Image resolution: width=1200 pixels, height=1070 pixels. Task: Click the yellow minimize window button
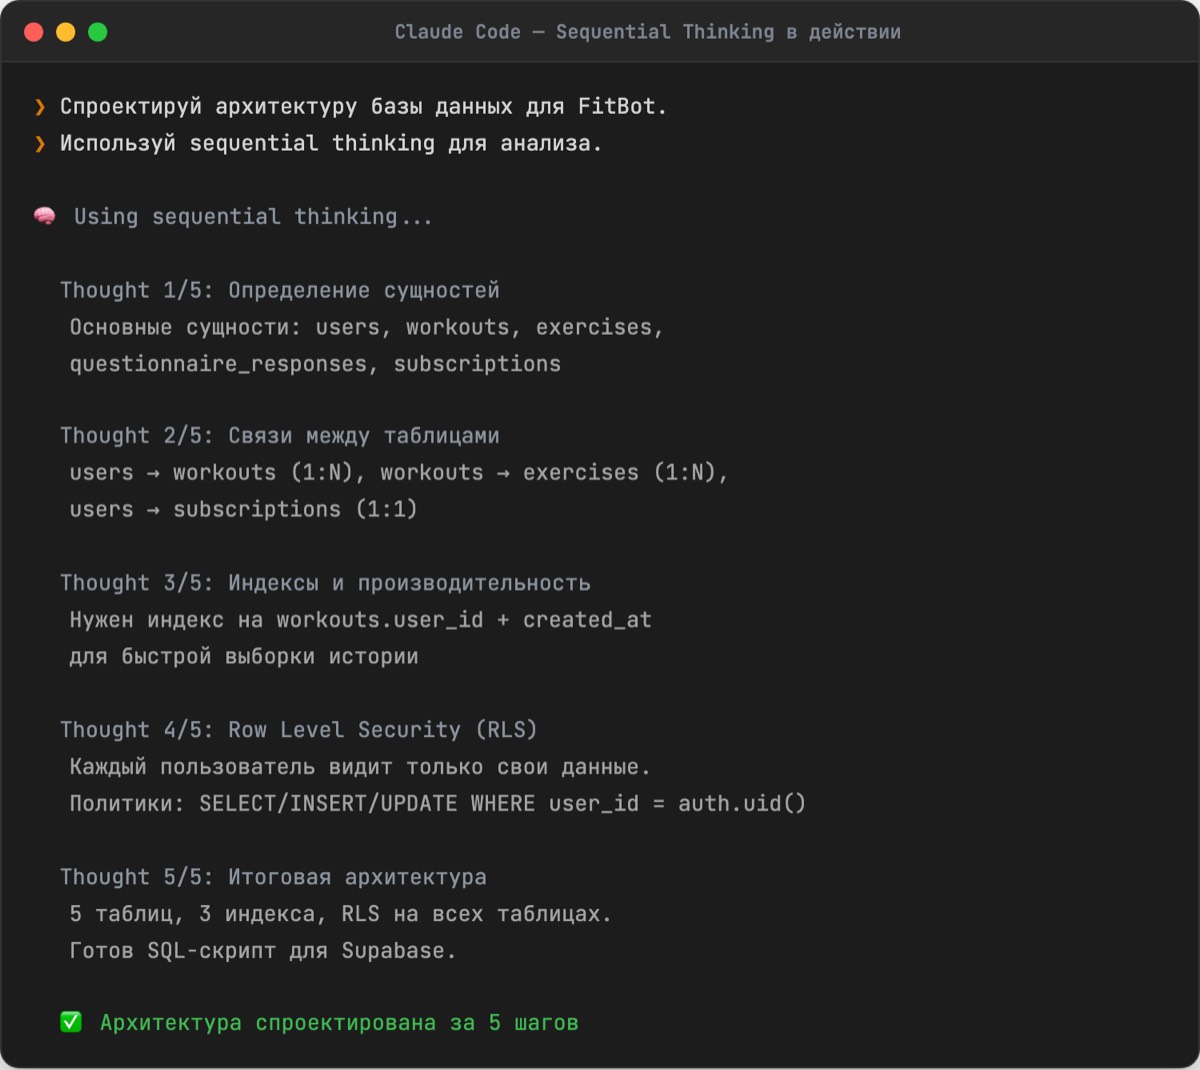(65, 32)
